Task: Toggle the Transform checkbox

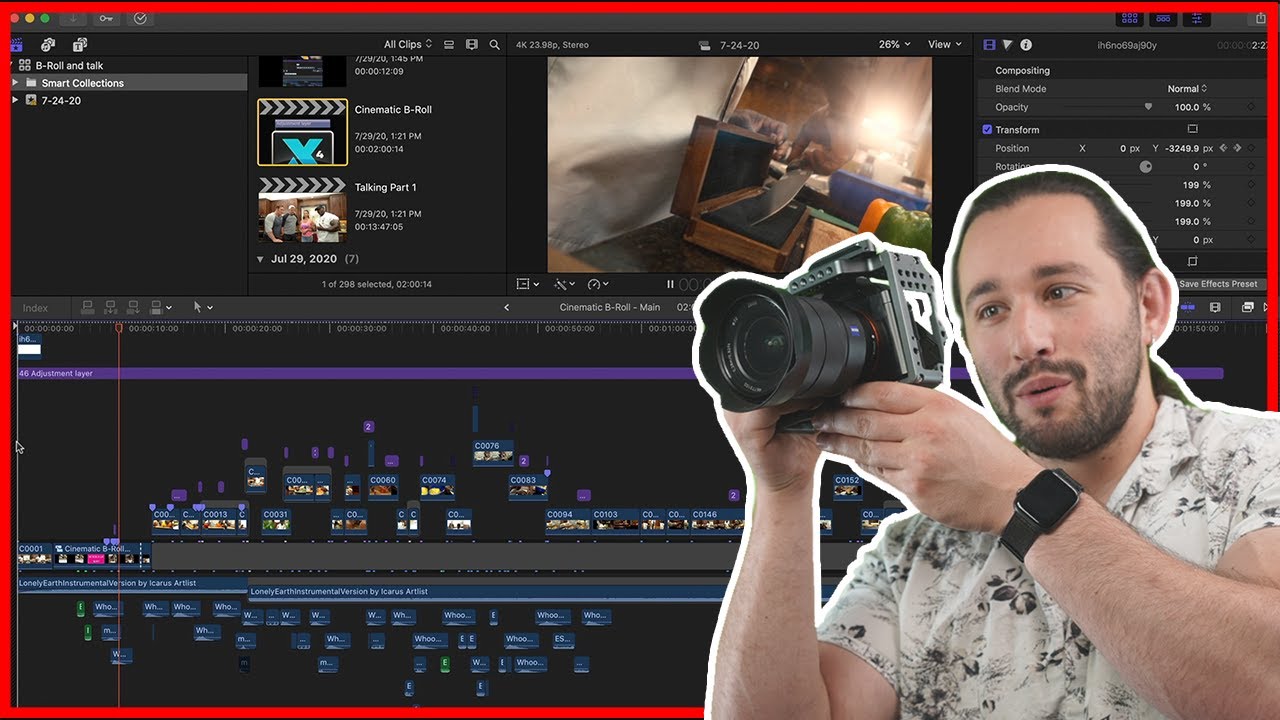Action: point(987,130)
